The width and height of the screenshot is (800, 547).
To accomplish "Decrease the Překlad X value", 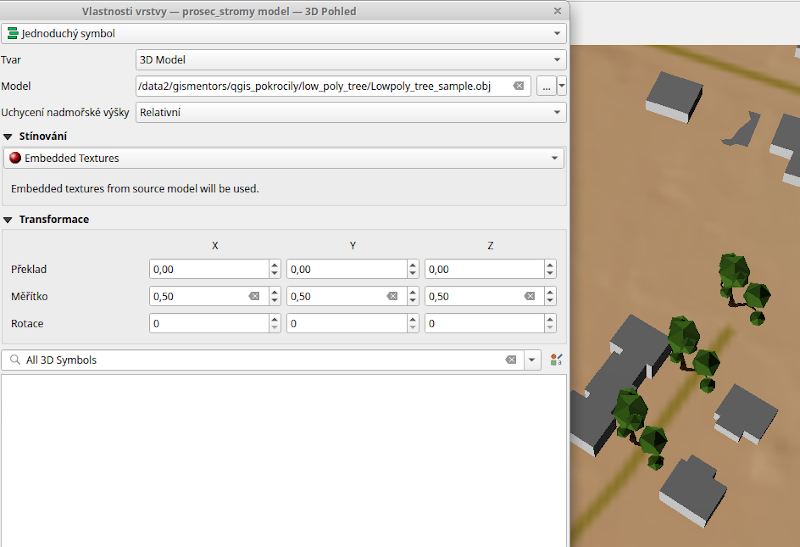I will pyautogui.click(x=275, y=274).
